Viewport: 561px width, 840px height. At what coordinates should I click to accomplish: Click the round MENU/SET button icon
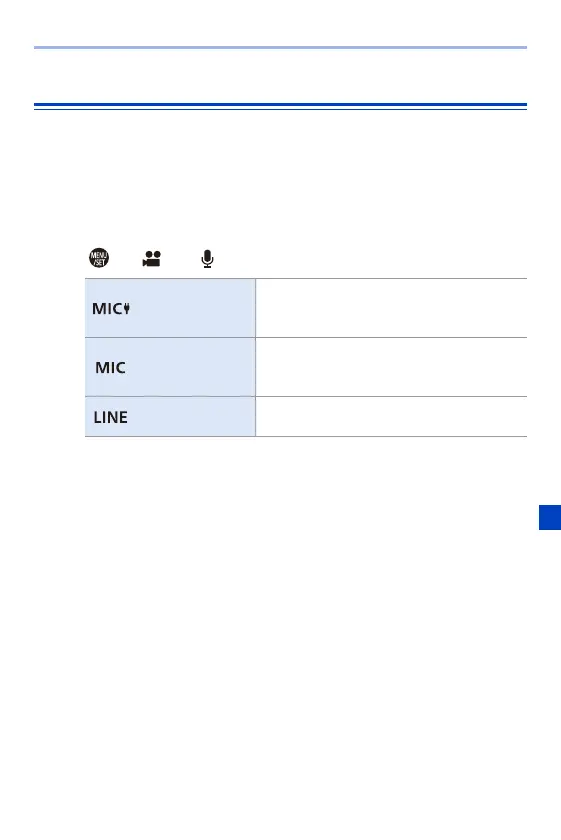(99, 258)
